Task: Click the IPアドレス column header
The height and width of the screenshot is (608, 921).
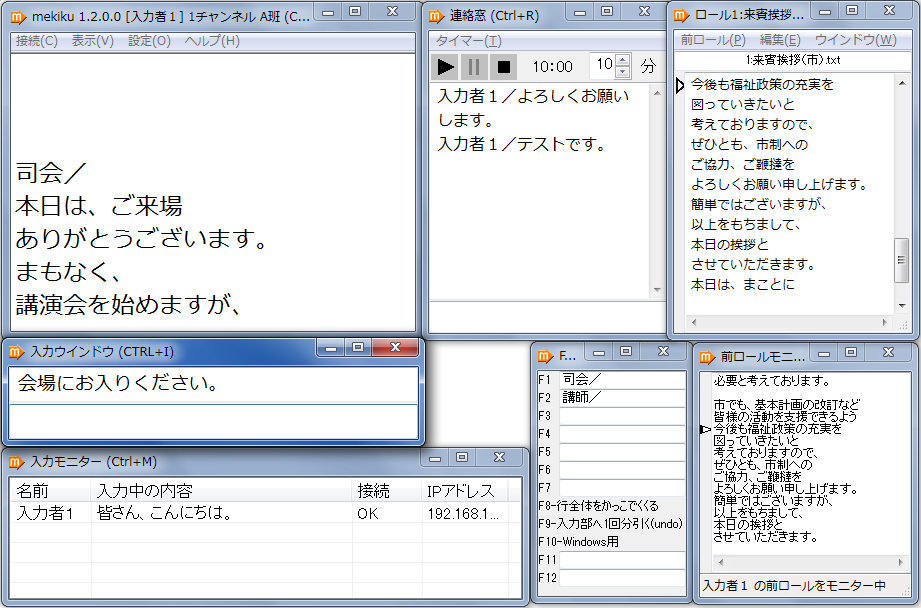Action: pyautogui.click(x=460, y=491)
